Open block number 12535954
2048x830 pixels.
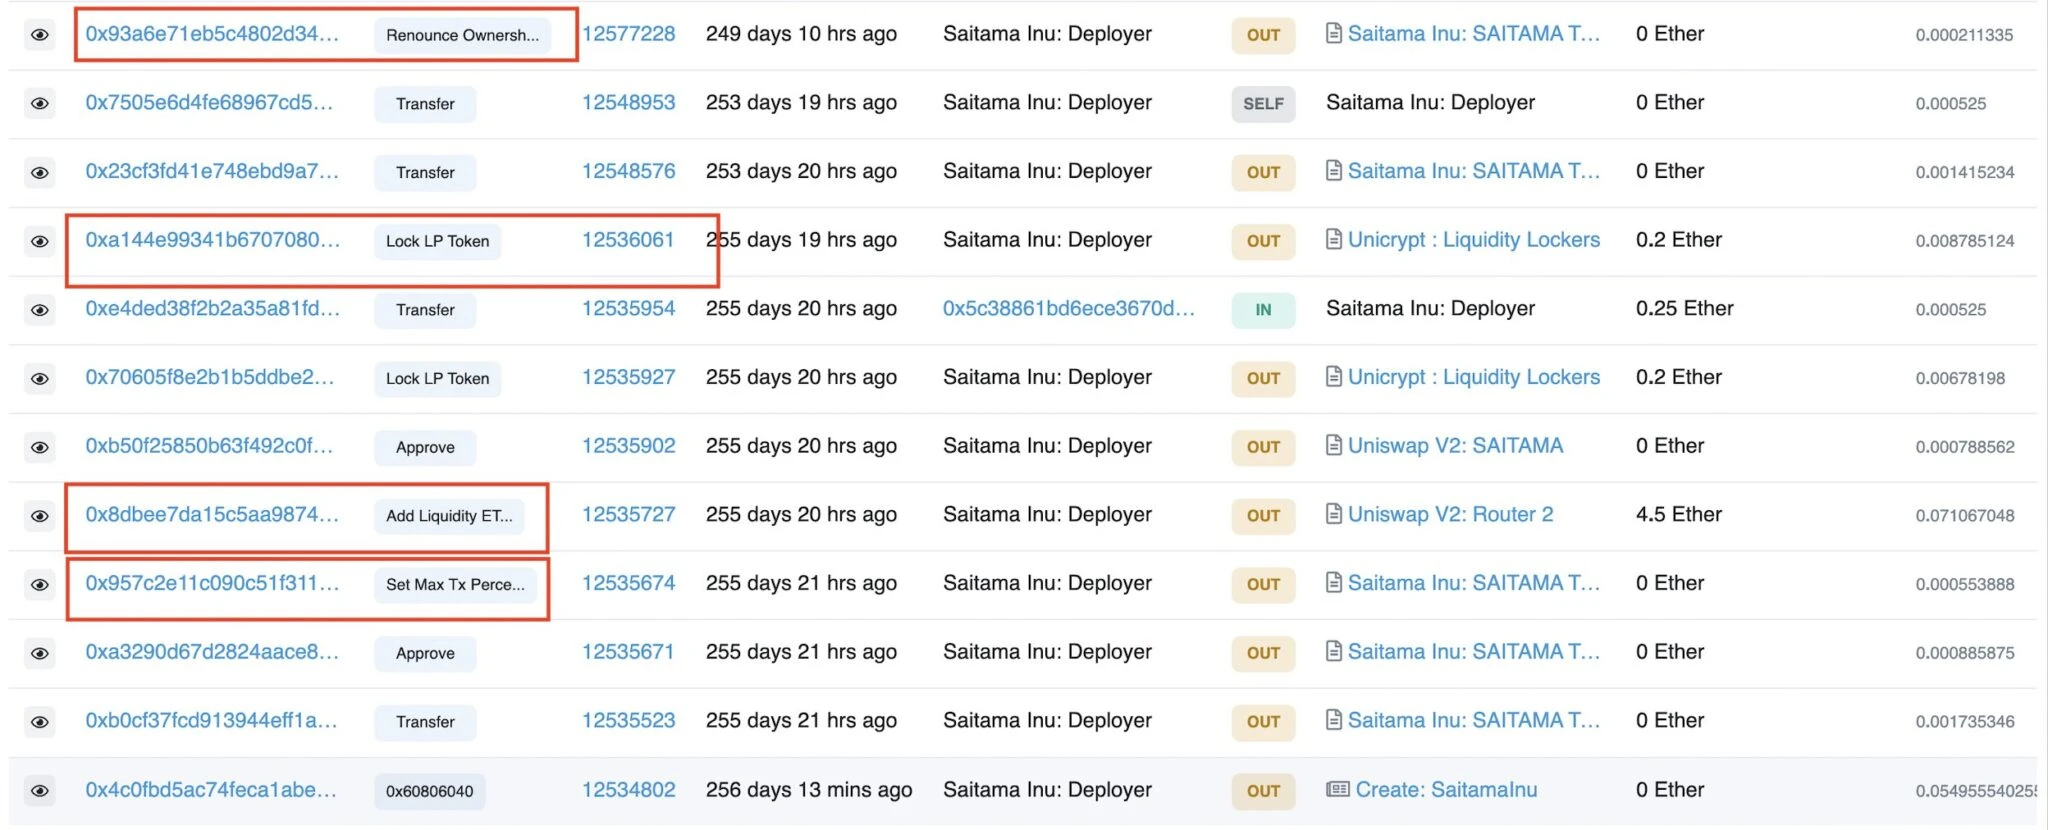629,309
